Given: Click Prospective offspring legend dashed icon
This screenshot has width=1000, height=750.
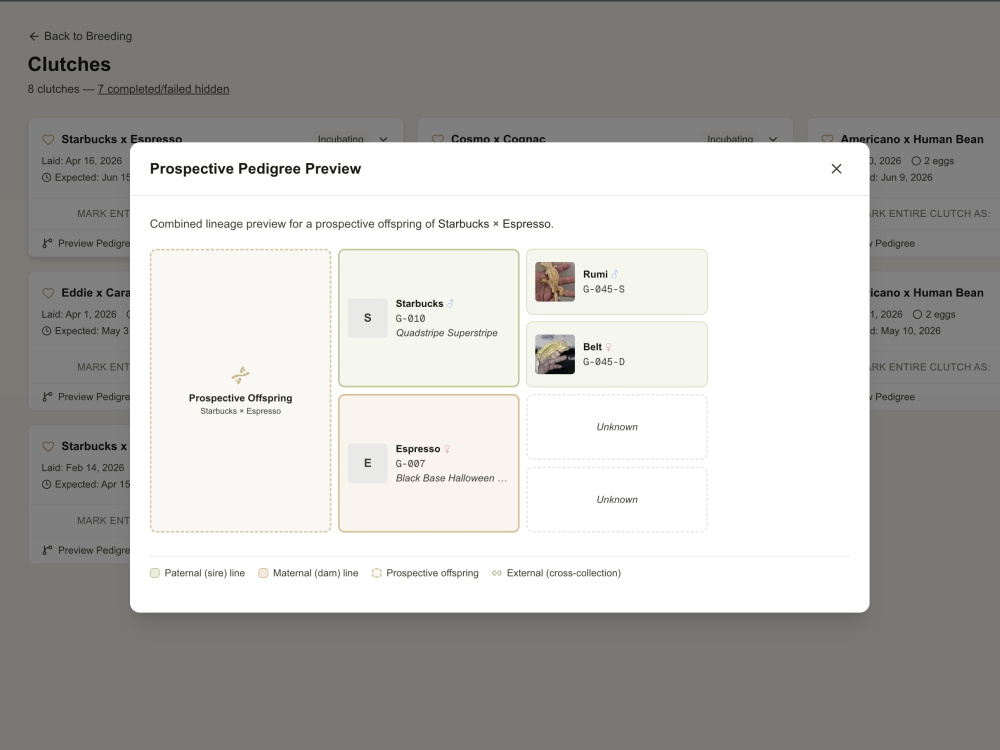Looking at the screenshot, I should 377,573.
